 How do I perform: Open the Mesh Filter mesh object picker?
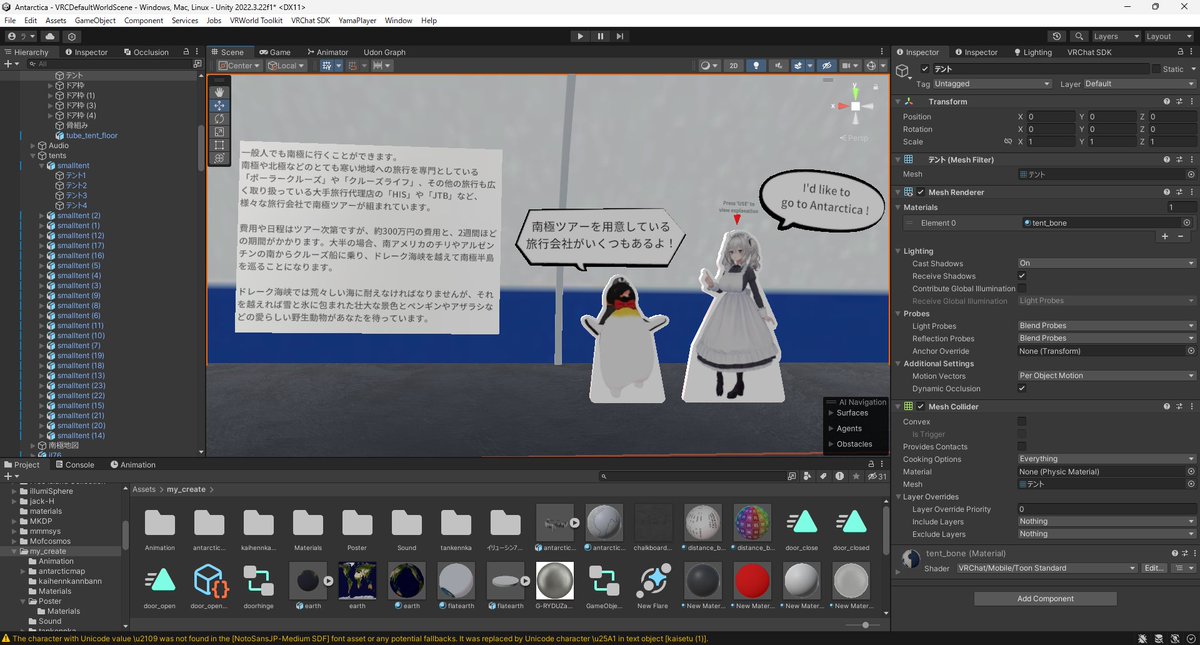pyautogui.click(x=1190, y=174)
